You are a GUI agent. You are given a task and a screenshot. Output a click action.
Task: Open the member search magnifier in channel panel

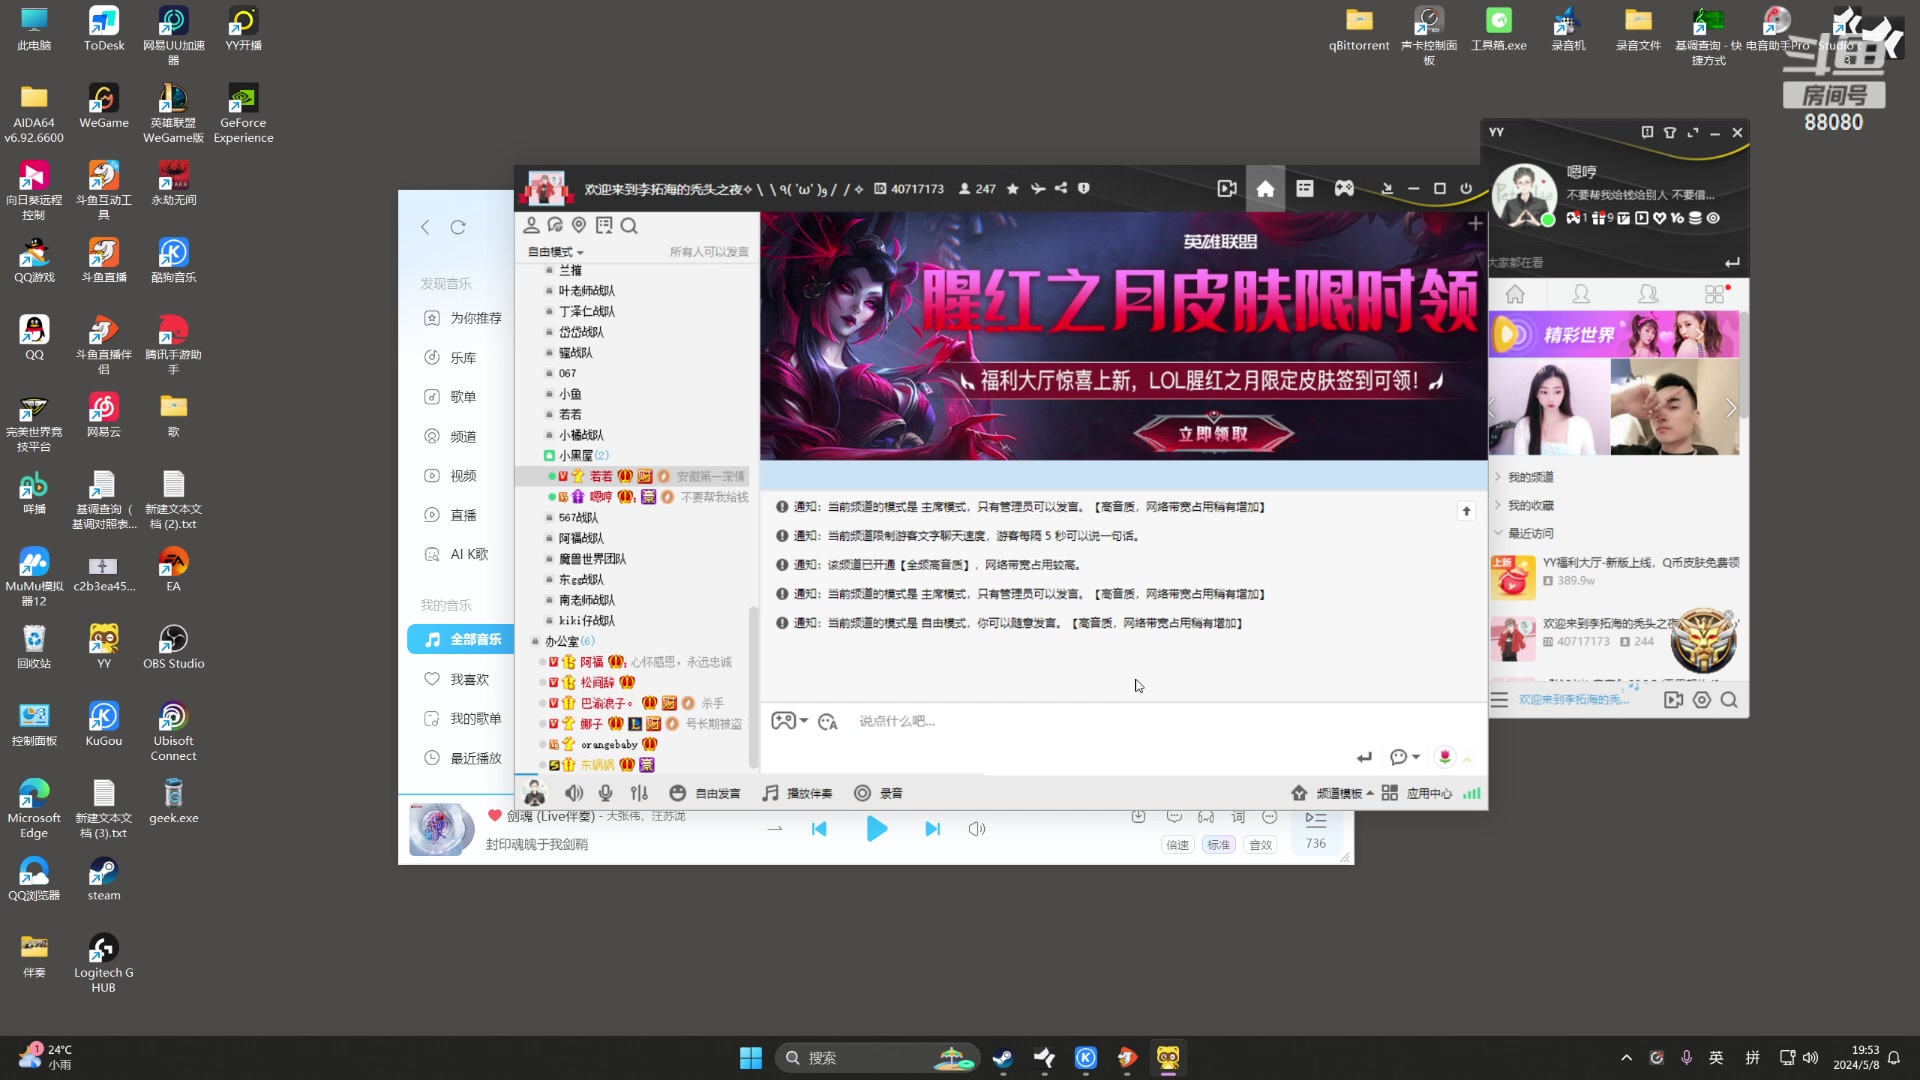pyautogui.click(x=630, y=226)
